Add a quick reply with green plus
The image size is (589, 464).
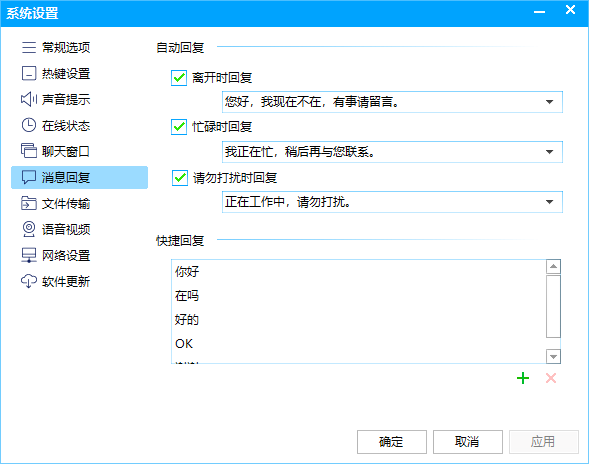click(x=523, y=378)
